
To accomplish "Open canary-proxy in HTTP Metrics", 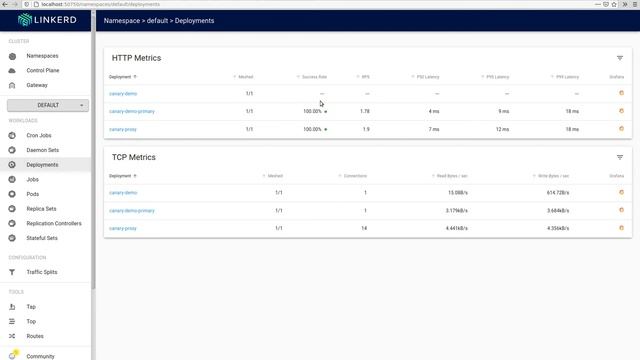I will [123, 129].
